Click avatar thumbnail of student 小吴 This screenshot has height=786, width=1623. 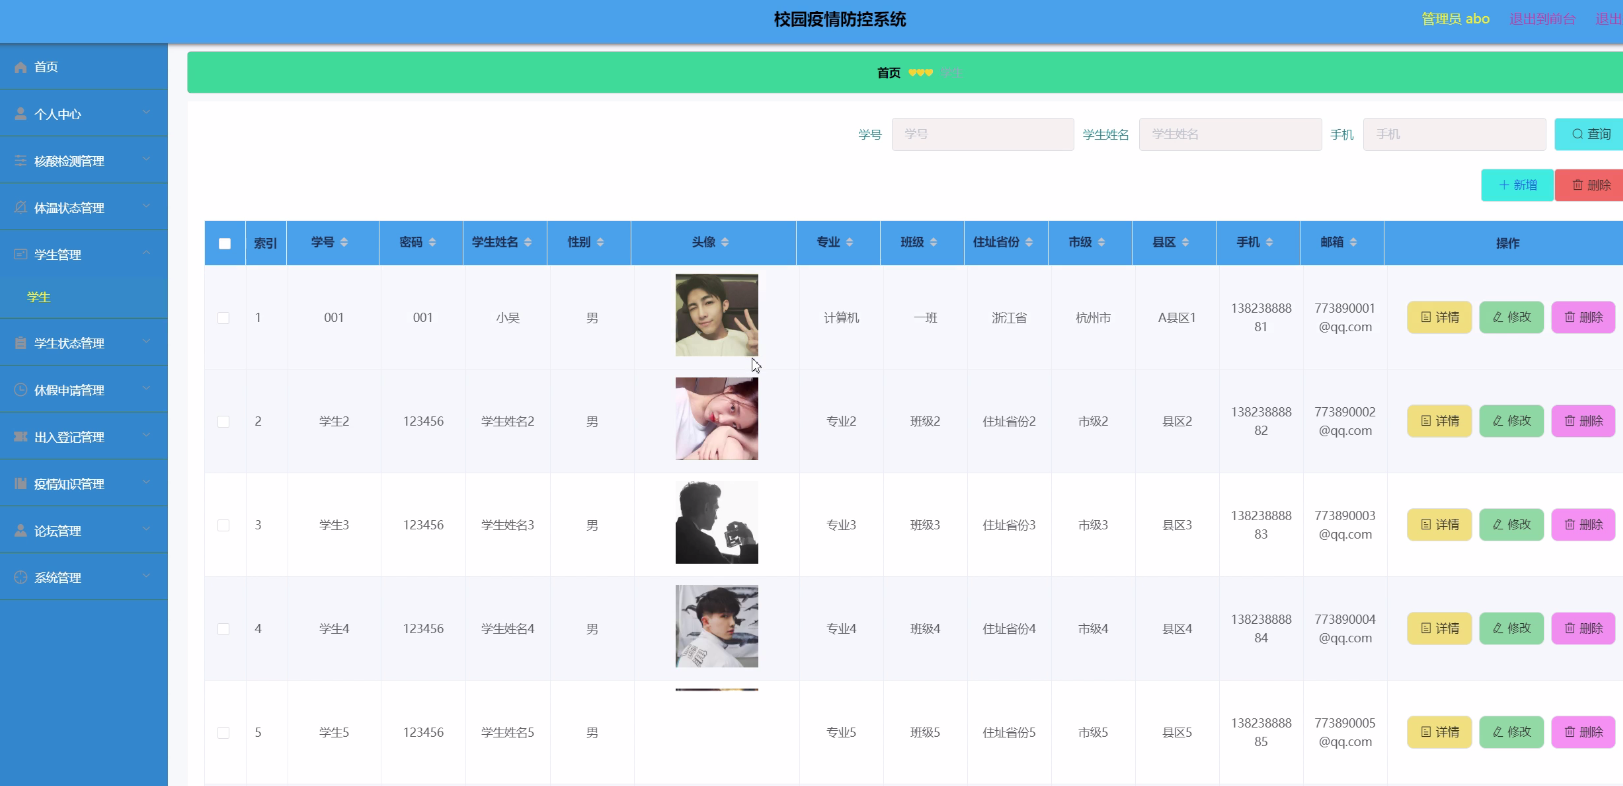coord(716,315)
